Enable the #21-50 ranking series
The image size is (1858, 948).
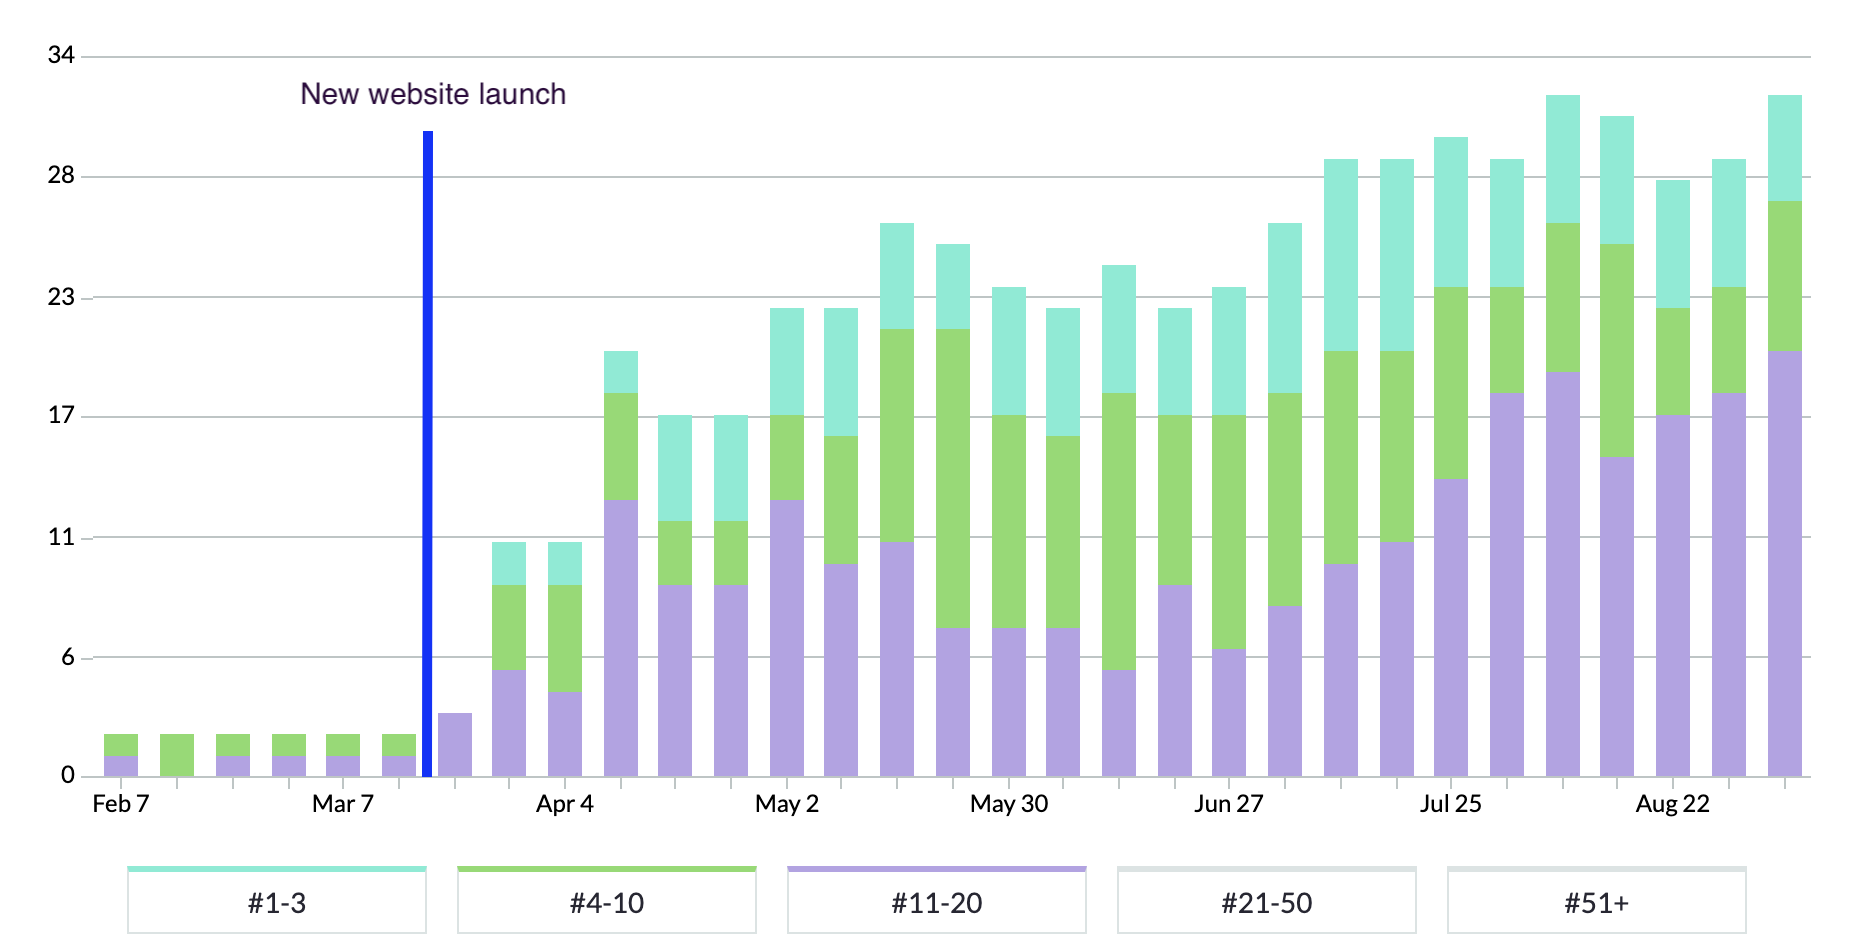coord(1266,902)
